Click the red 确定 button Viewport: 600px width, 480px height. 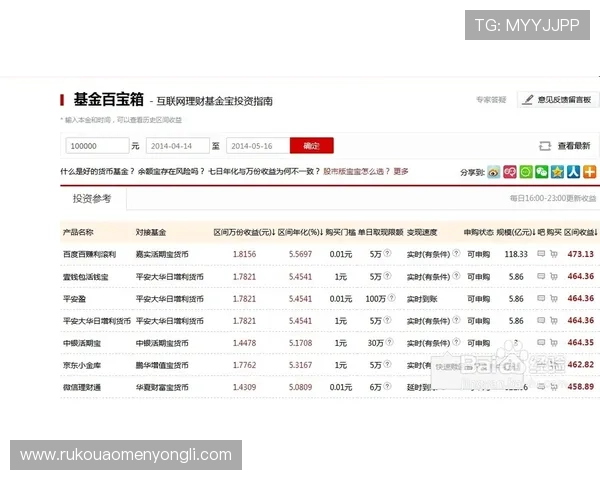311,145
